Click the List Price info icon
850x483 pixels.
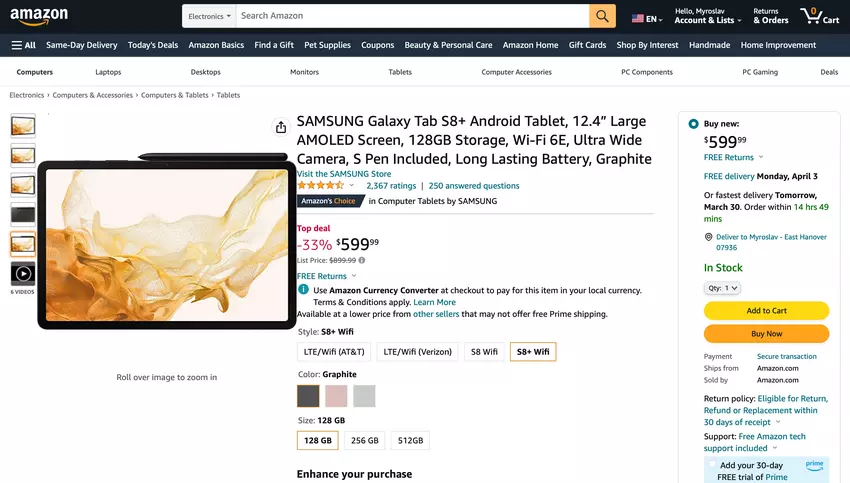[362, 260]
